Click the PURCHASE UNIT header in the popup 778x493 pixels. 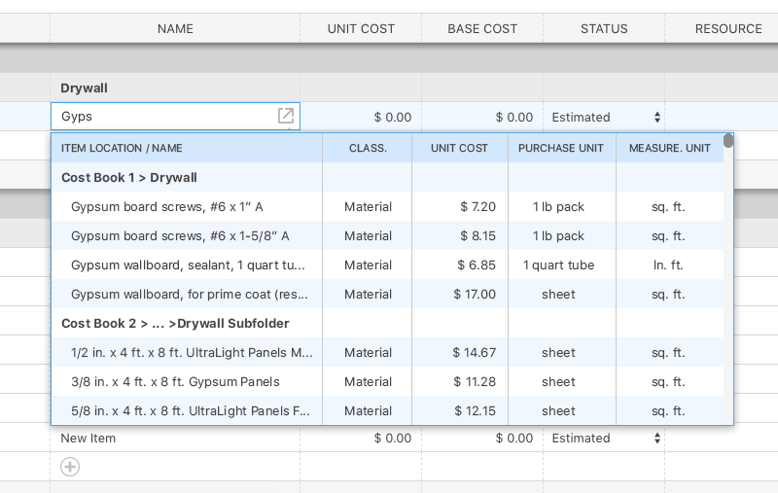pos(561,148)
